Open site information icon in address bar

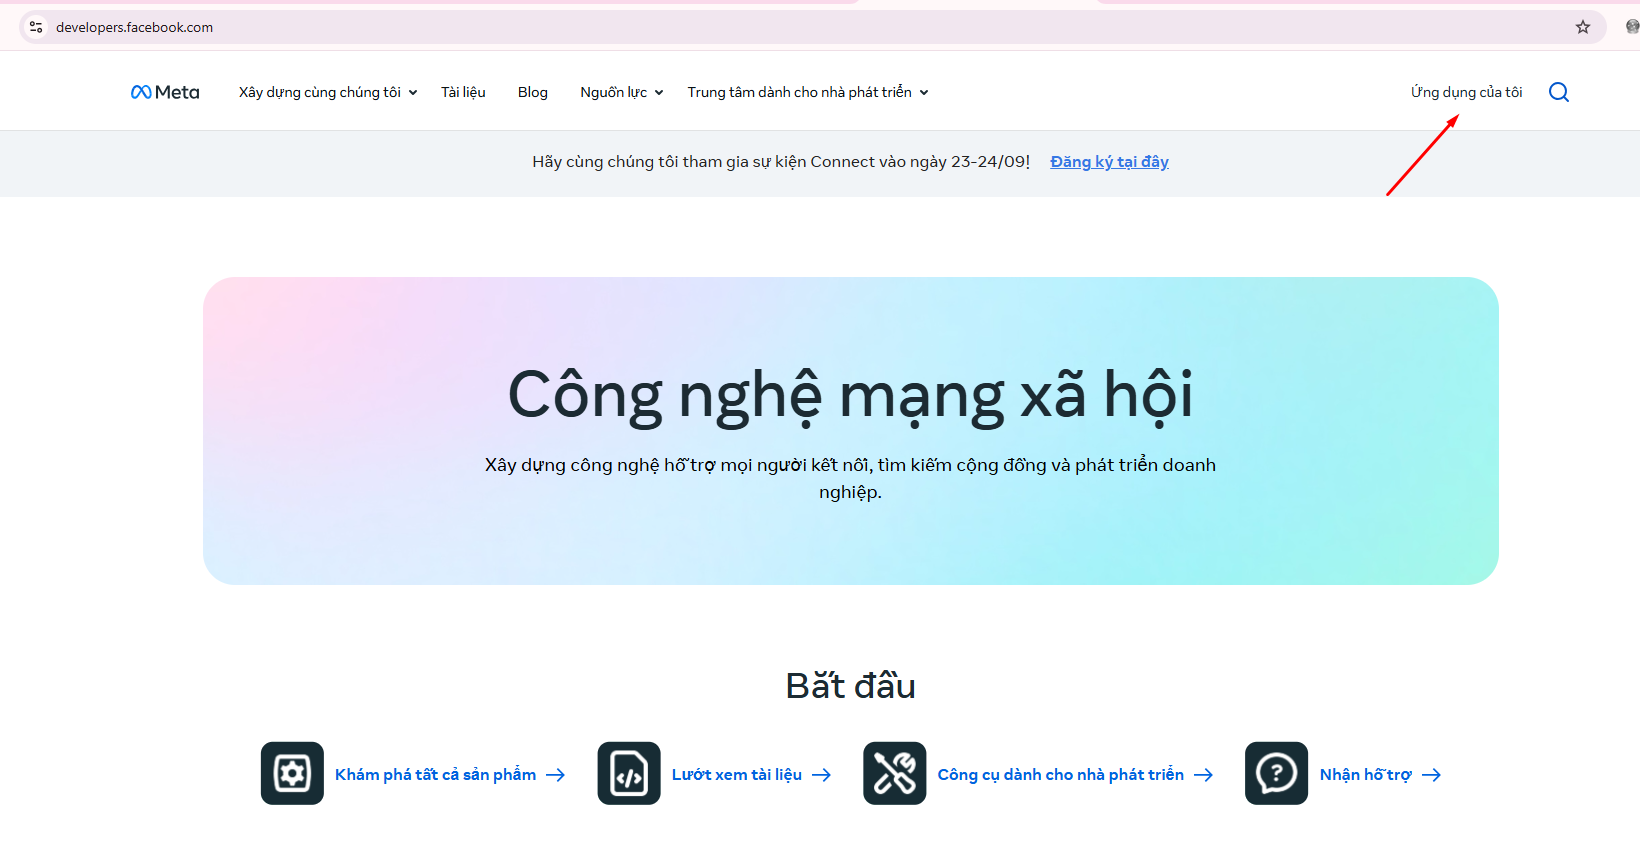pos(36,27)
